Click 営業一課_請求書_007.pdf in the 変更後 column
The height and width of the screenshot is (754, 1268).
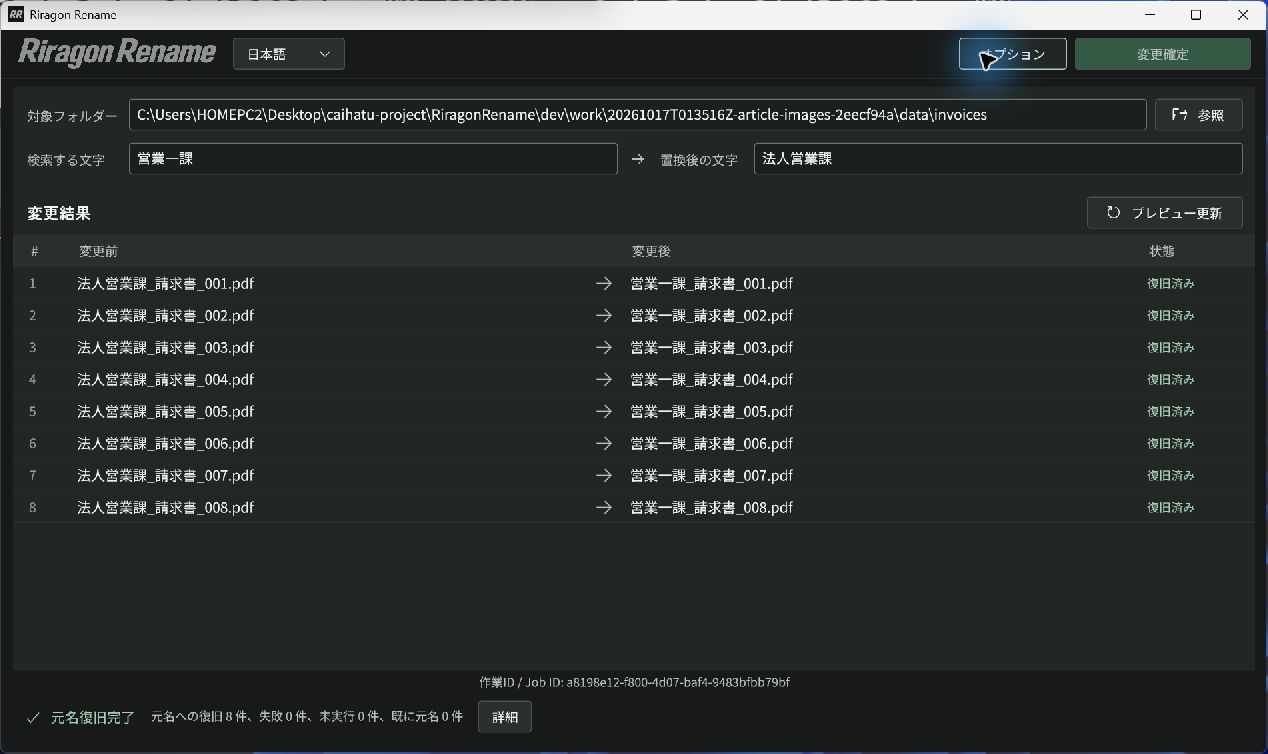[x=712, y=475]
